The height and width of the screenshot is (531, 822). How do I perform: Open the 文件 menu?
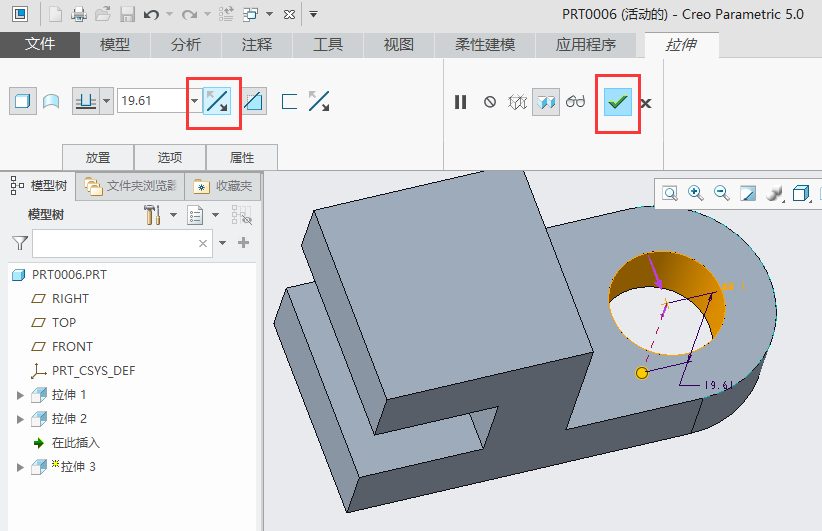pyautogui.click(x=40, y=45)
